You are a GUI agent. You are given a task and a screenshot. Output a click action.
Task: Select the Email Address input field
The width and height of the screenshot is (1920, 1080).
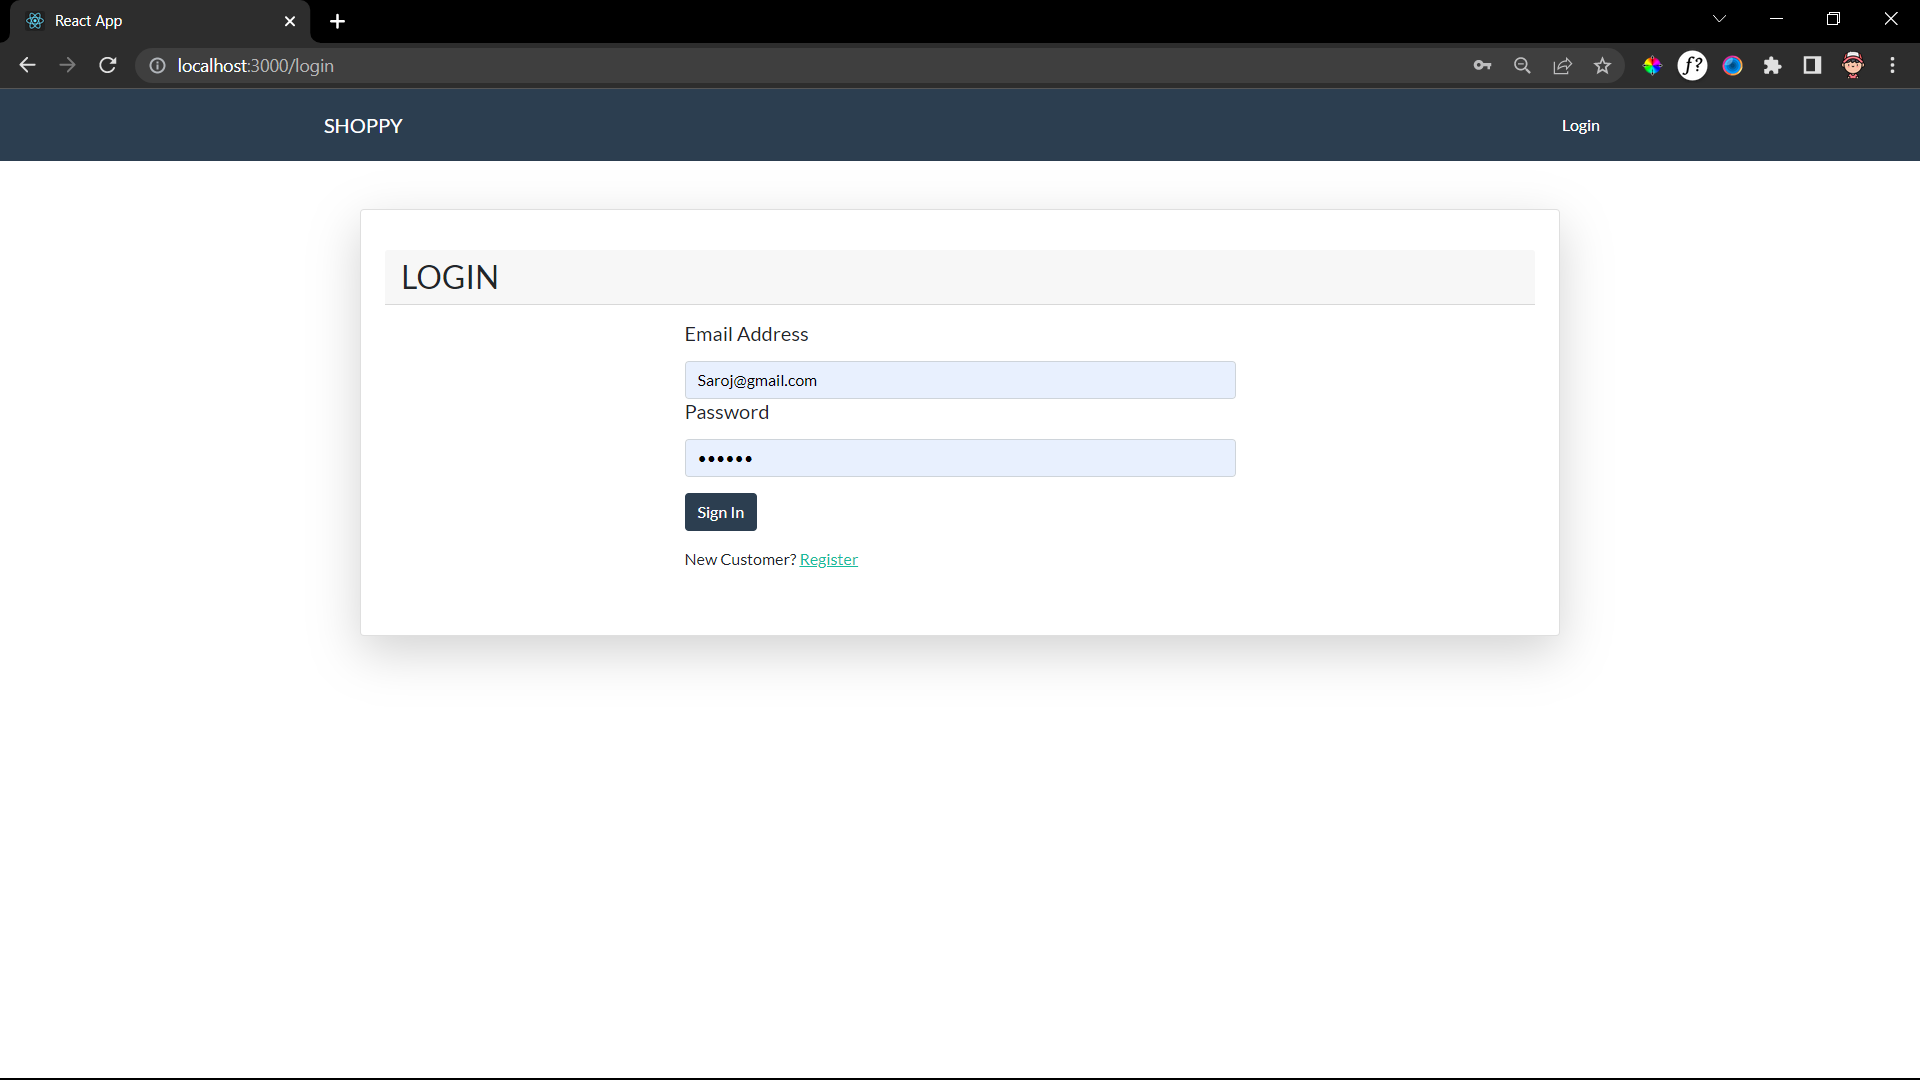coord(959,380)
